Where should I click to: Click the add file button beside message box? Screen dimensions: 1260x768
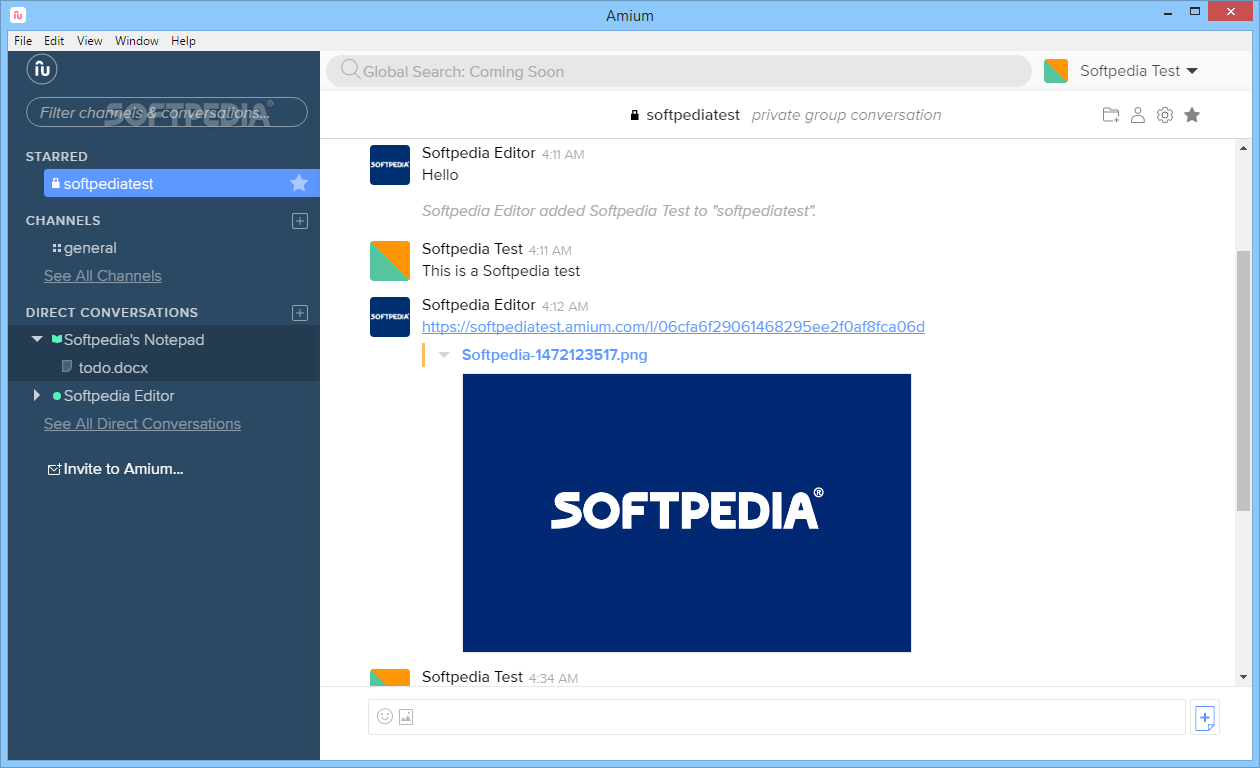pos(1205,717)
